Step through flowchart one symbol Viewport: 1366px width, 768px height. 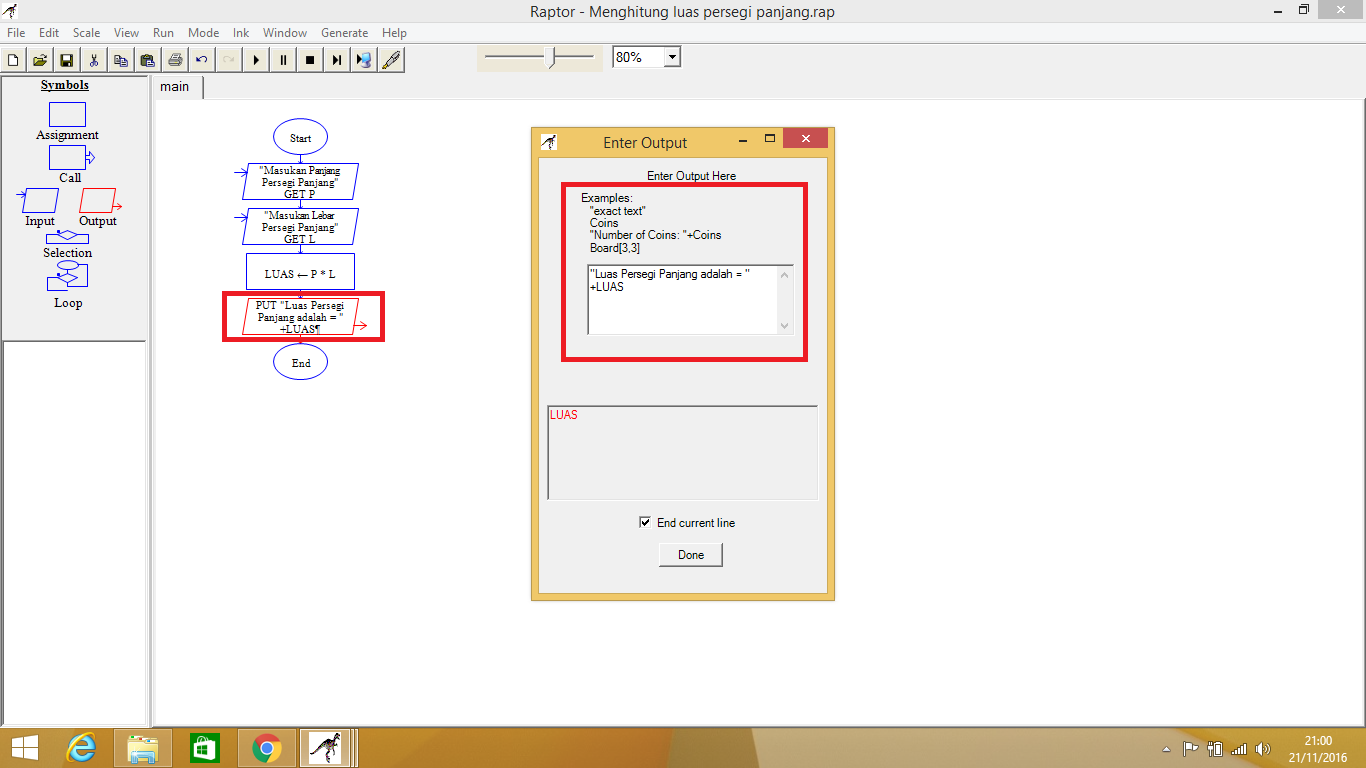pyautogui.click(x=336, y=59)
